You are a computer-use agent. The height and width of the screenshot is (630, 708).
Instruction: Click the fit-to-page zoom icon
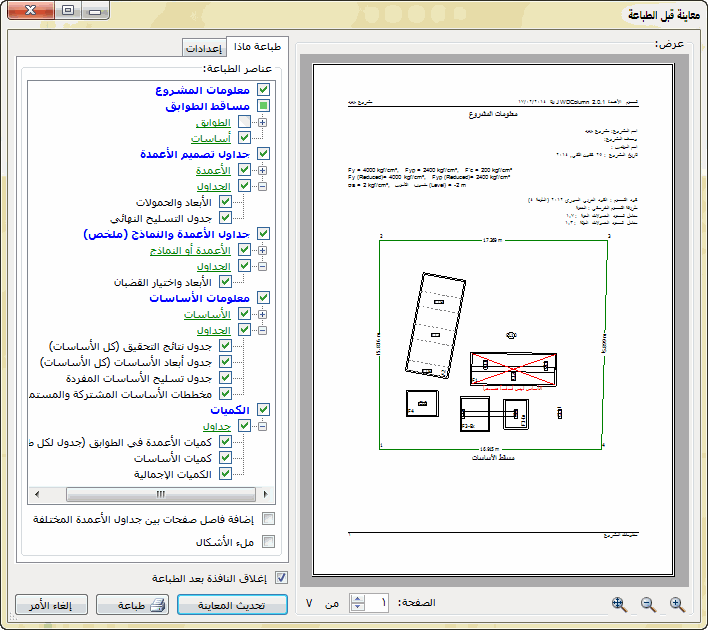pos(619,603)
